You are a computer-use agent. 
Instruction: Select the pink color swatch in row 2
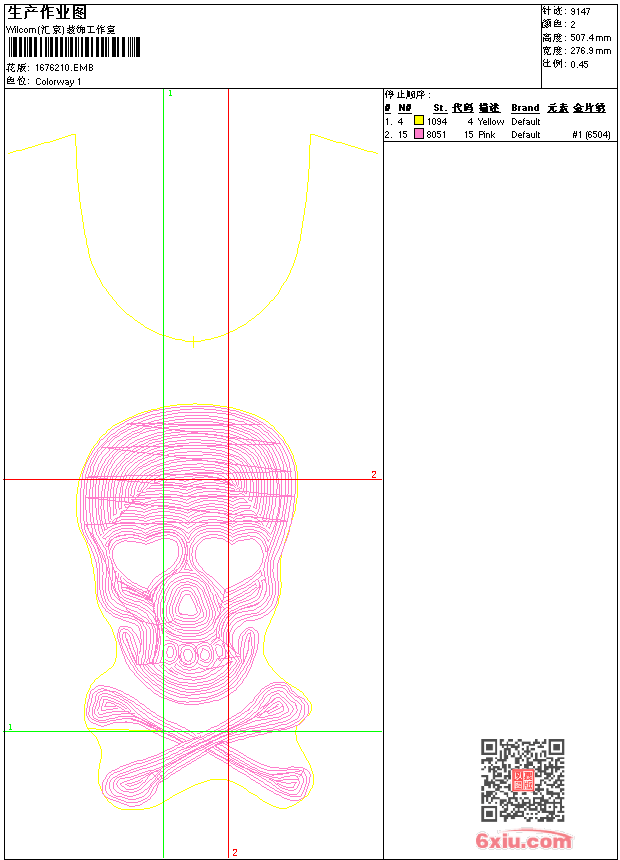pos(419,134)
